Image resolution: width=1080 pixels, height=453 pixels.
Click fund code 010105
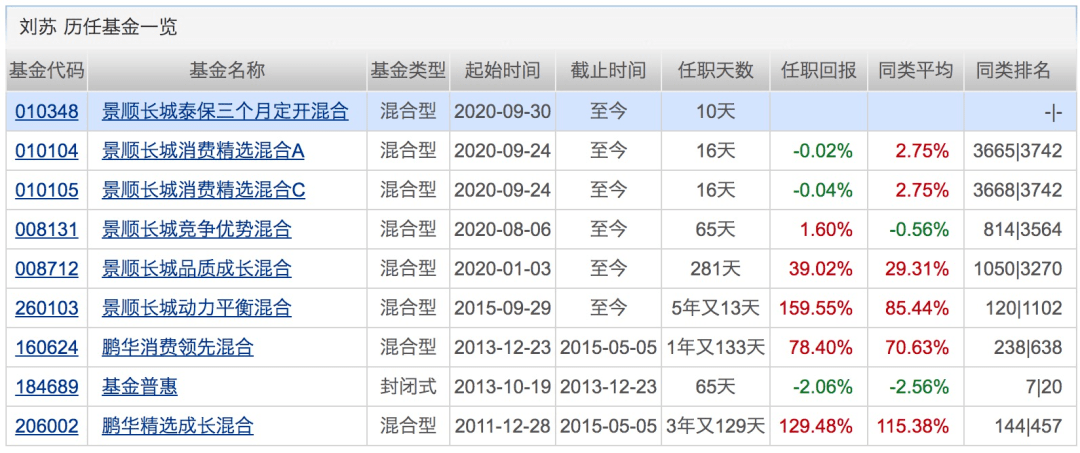pyautogui.click(x=46, y=190)
